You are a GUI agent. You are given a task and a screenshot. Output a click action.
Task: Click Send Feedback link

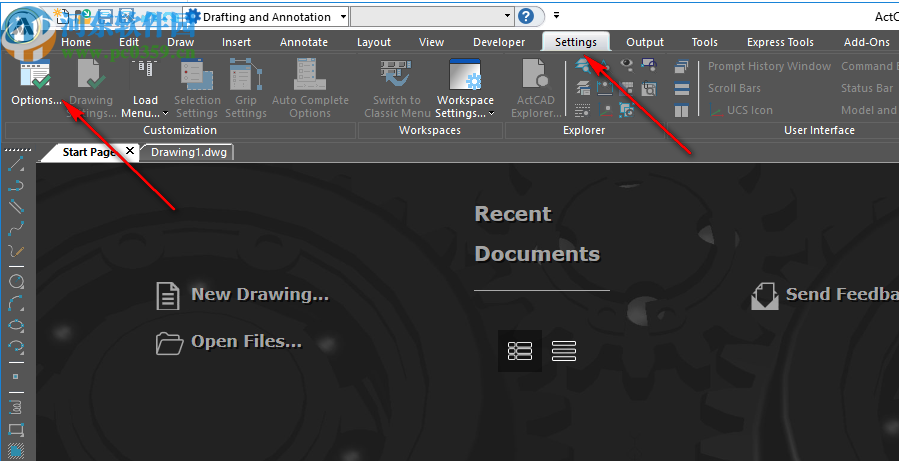point(824,295)
